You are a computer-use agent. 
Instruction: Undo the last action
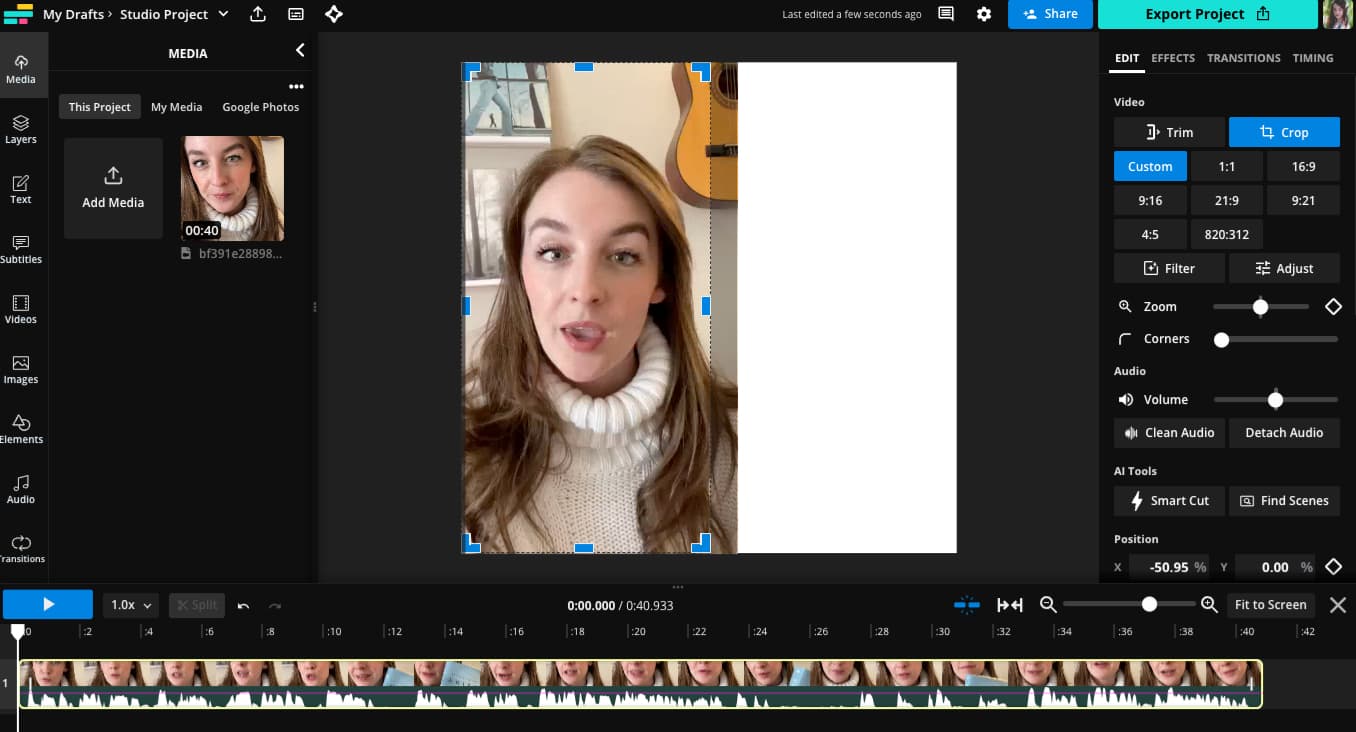[243, 605]
